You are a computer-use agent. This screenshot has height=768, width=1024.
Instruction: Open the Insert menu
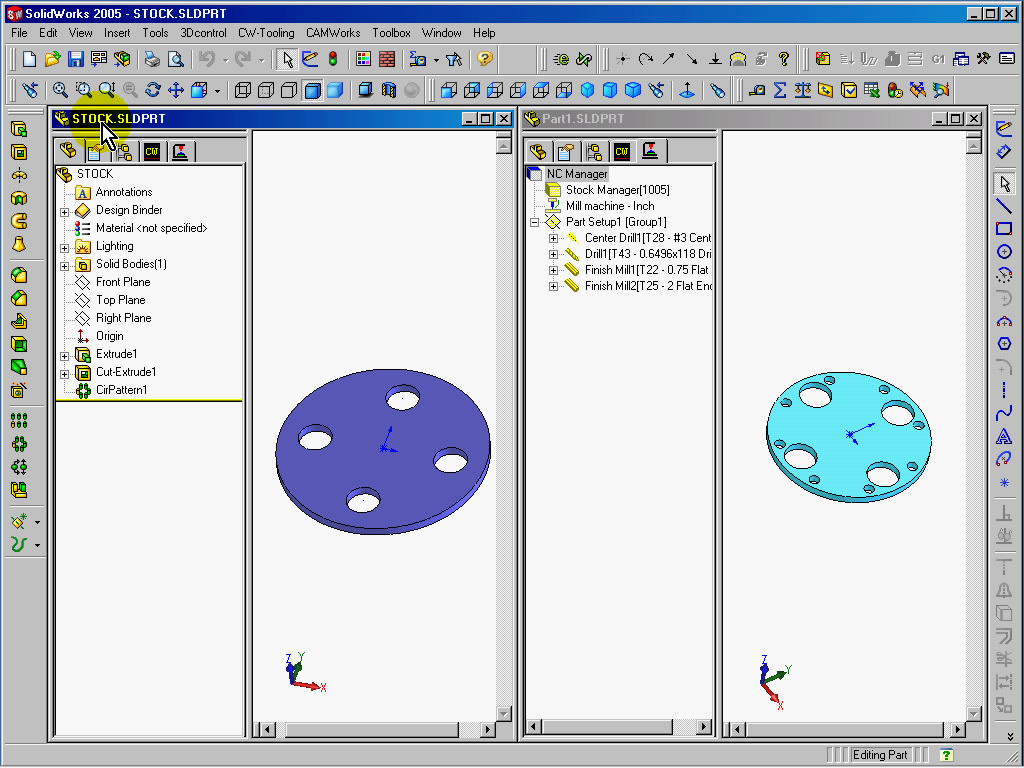pyautogui.click(x=117, y=33)
